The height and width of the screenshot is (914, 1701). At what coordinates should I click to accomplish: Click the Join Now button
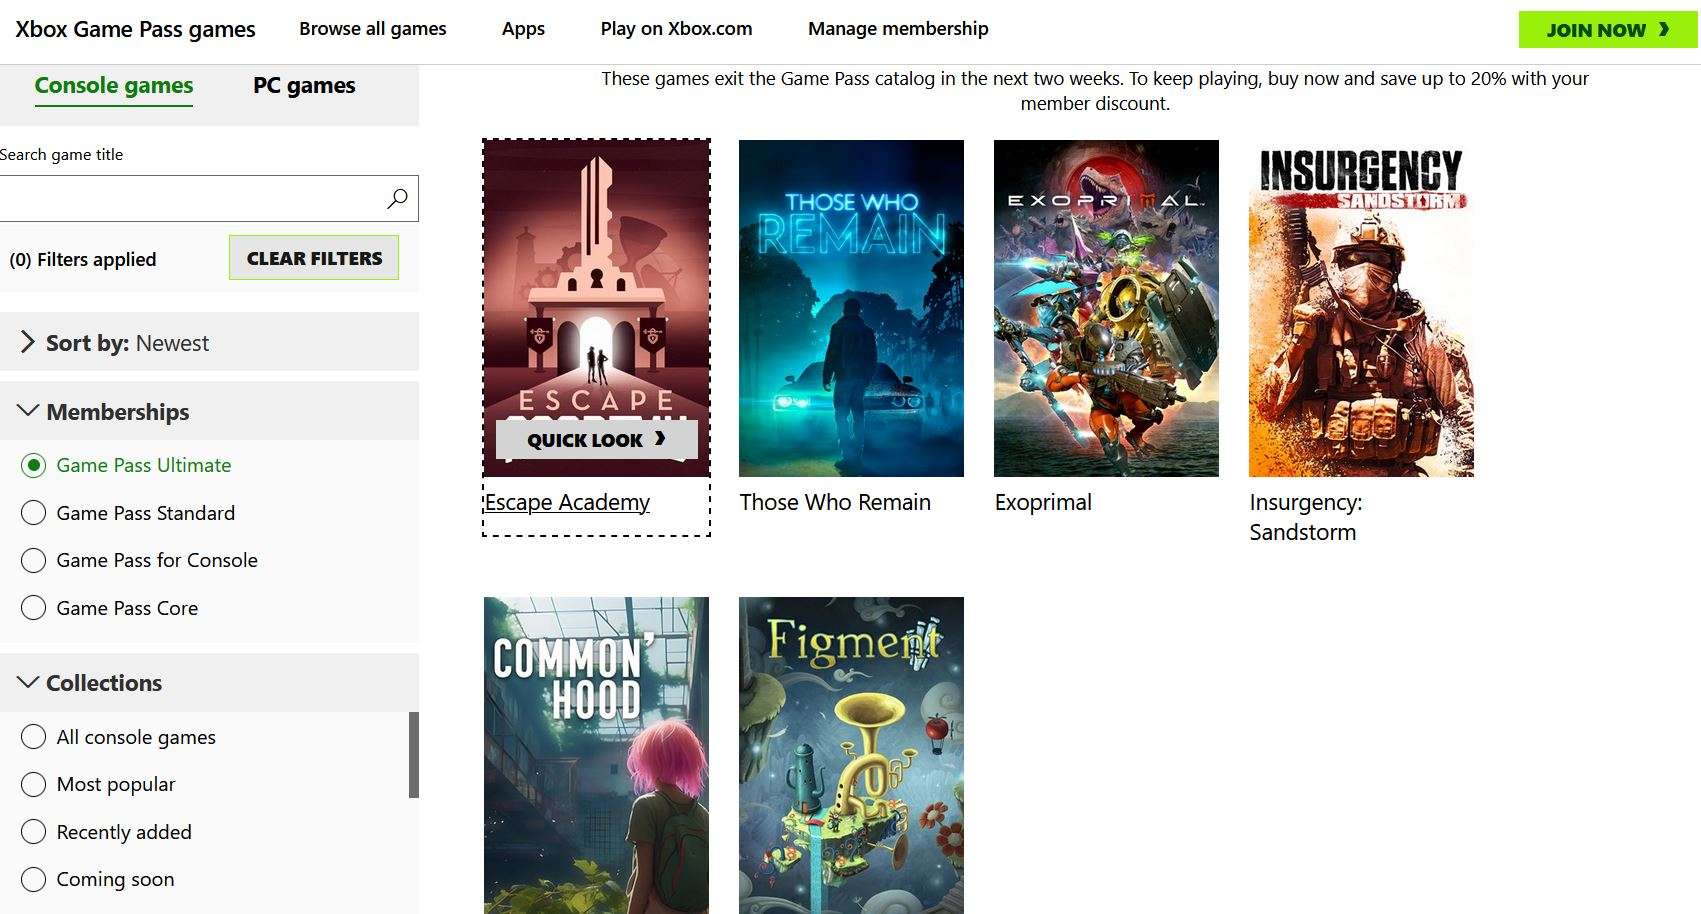click(x=1608, y=30)
